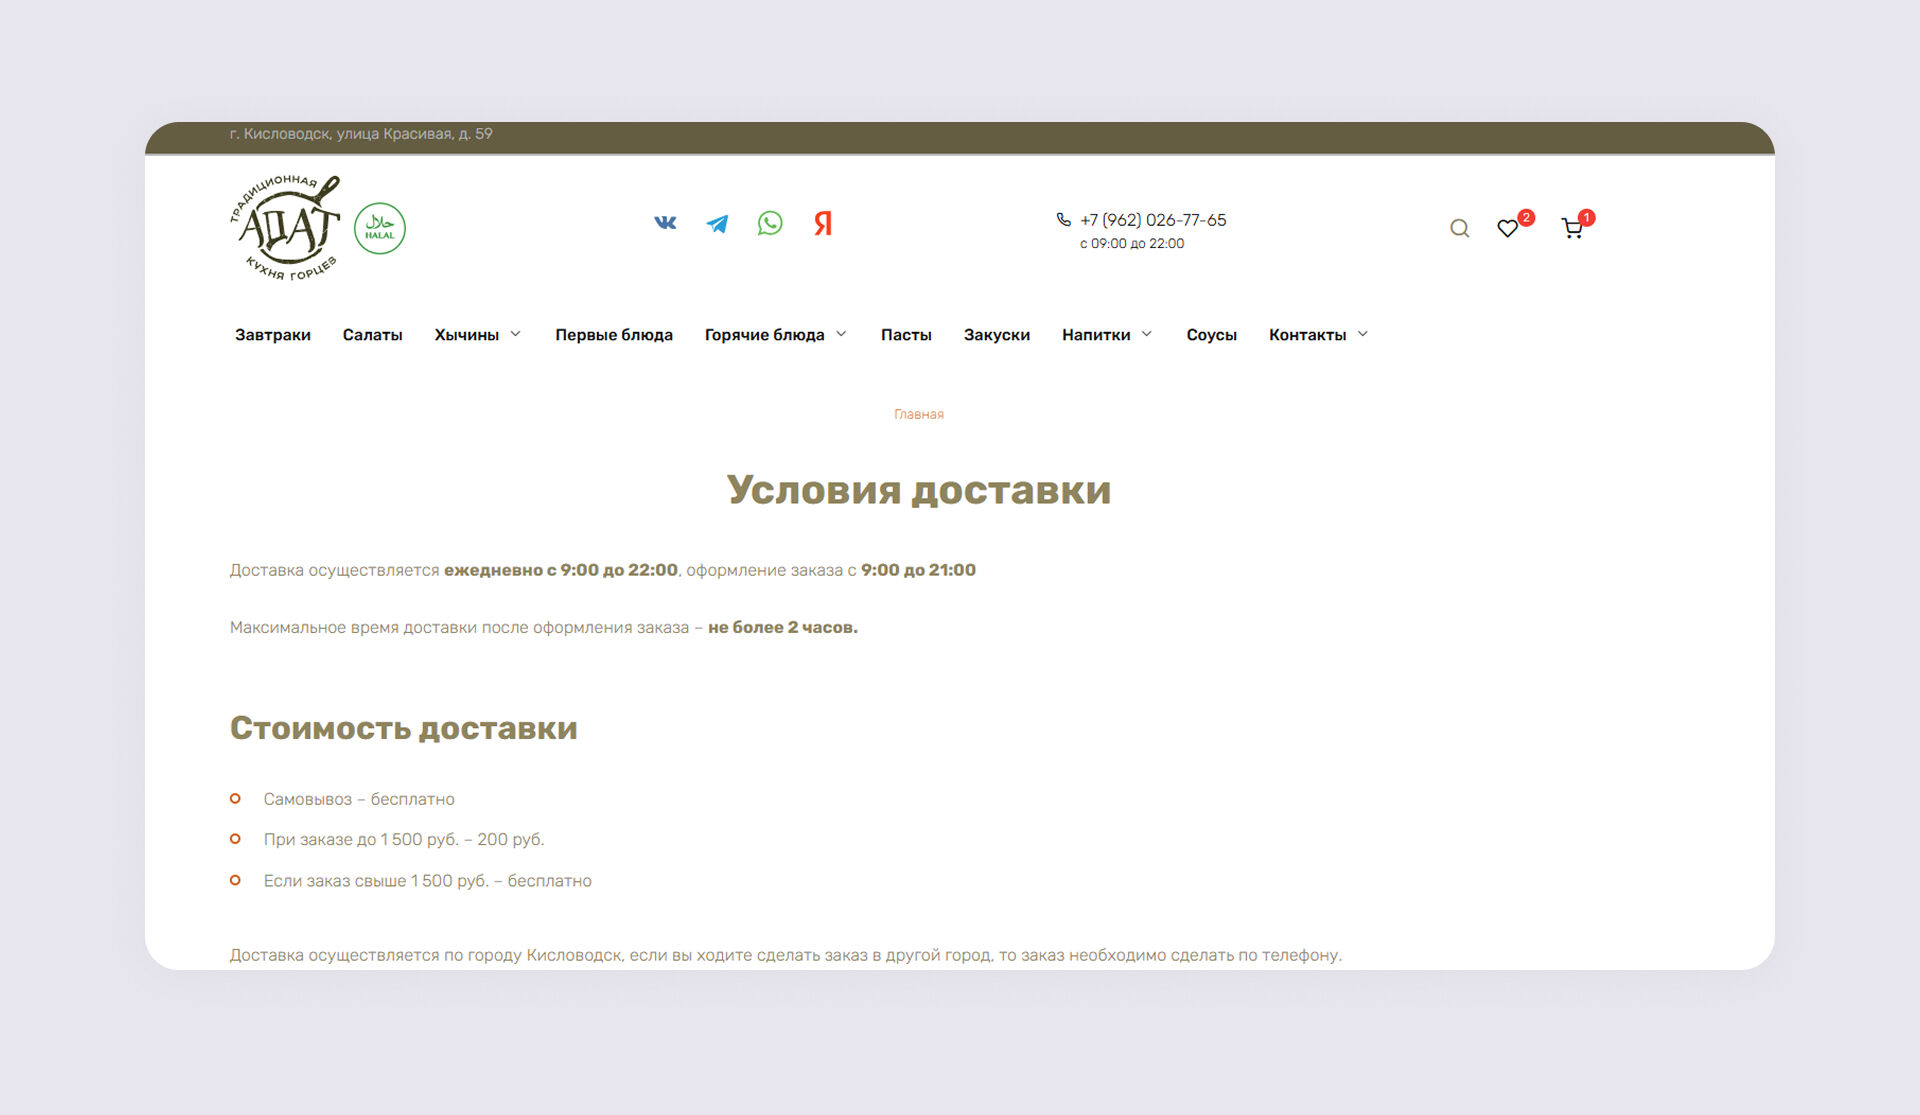Open the VK social media icon
1920x1115 pixels.
(x=665, y=223)
